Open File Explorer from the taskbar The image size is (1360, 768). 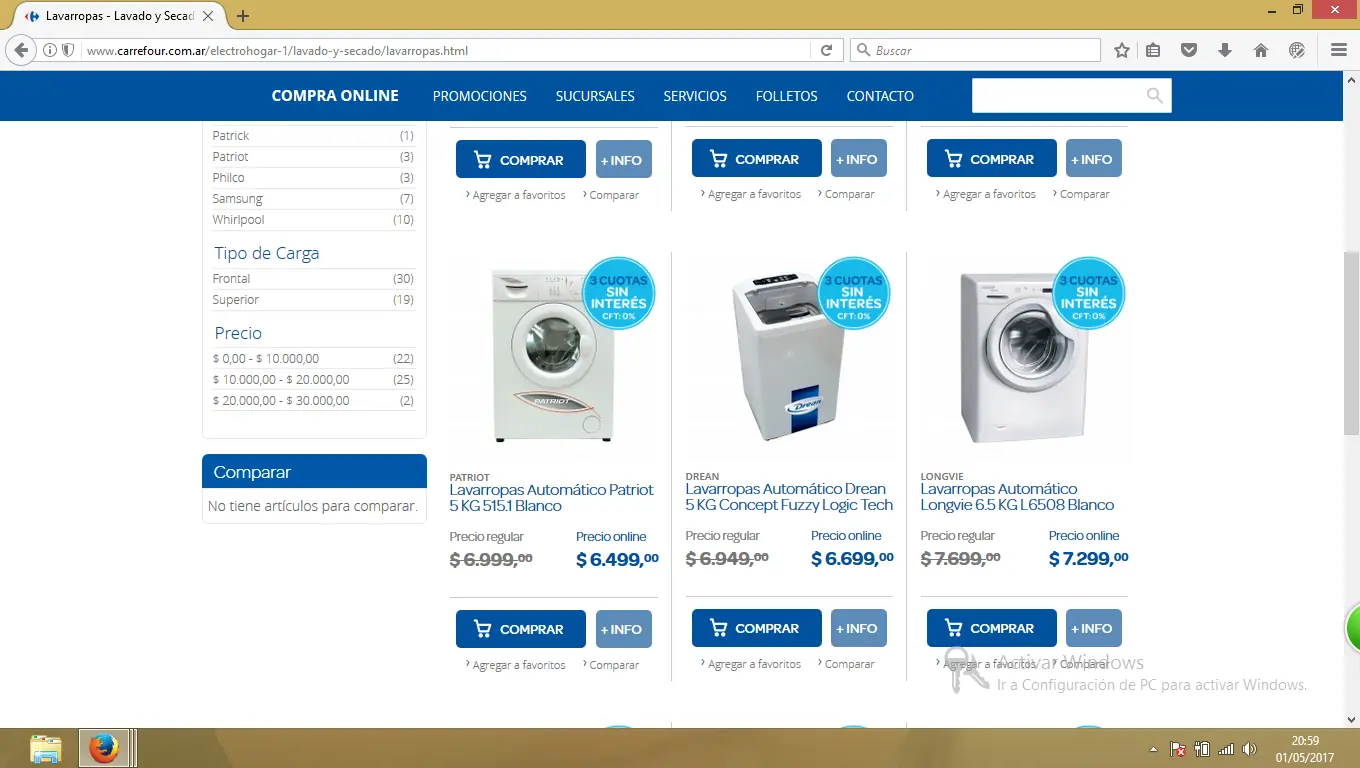tap(46, 748)
